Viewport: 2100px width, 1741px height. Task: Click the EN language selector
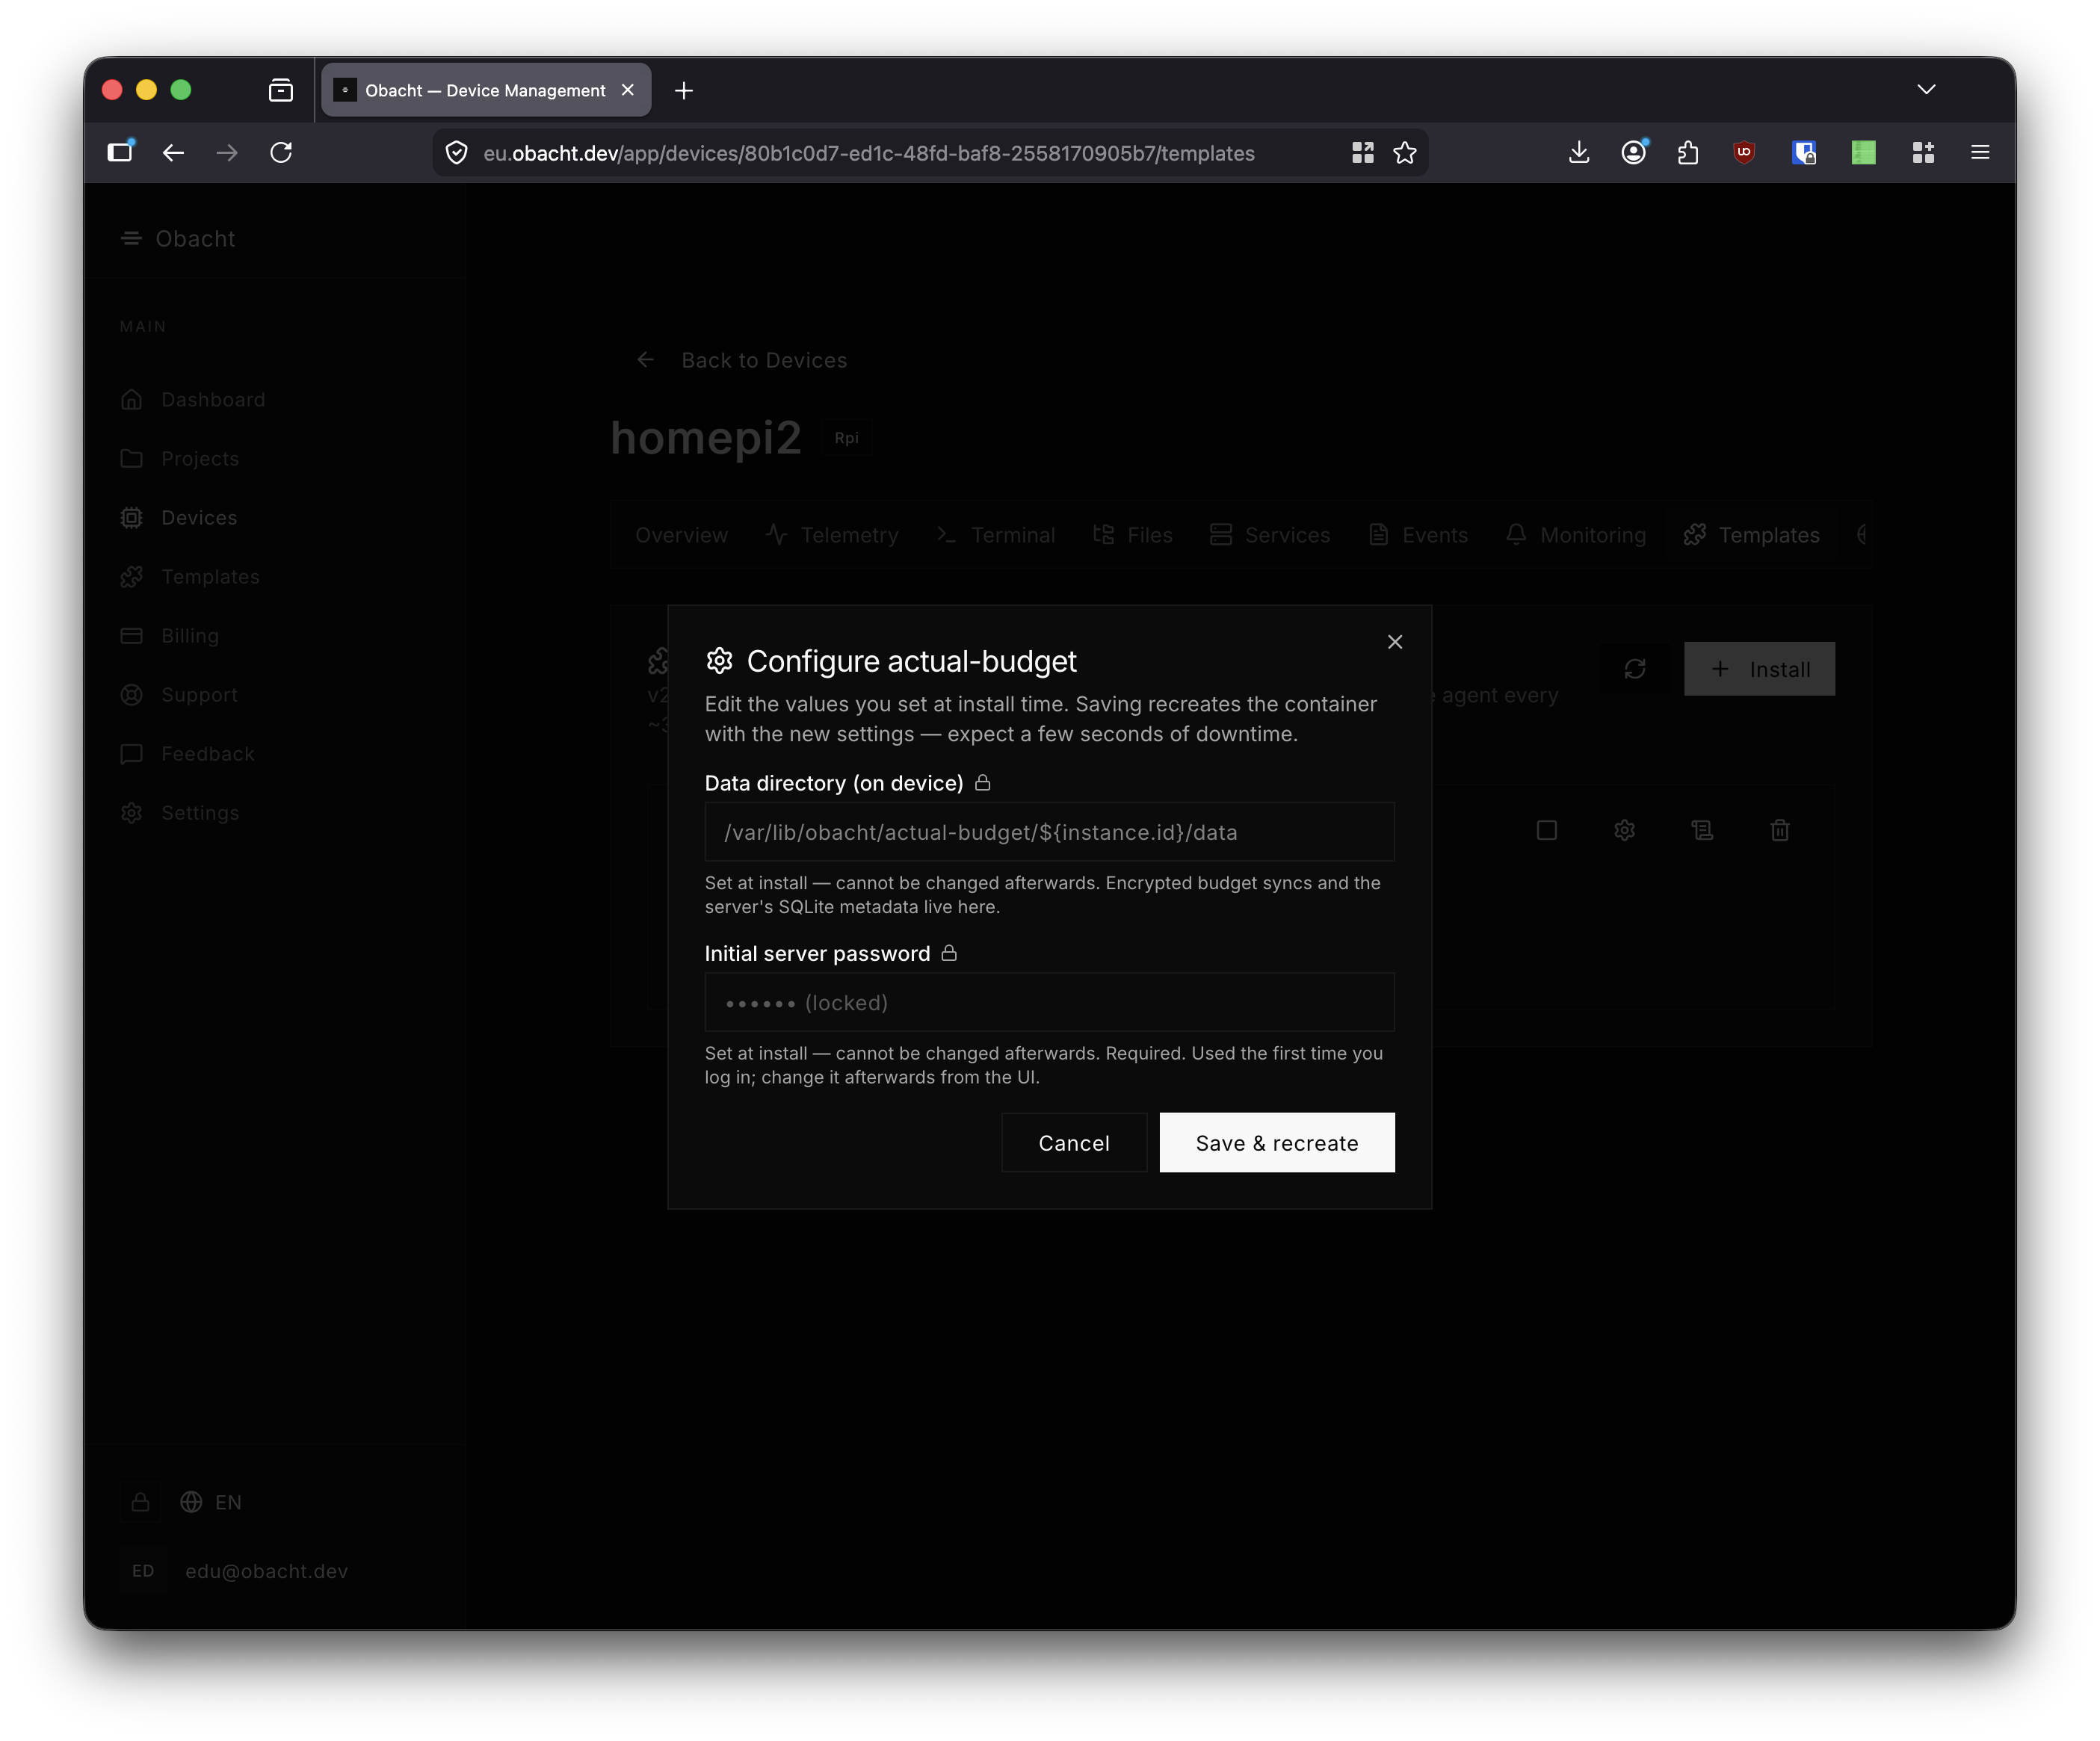pos(211,1502)
